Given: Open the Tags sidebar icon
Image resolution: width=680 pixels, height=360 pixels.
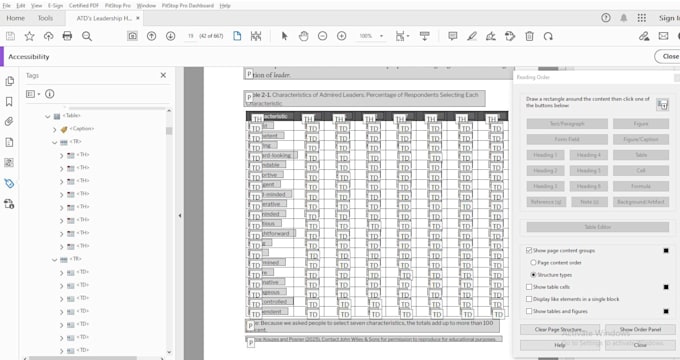Looking at the screenshot, I should (9, 183).
